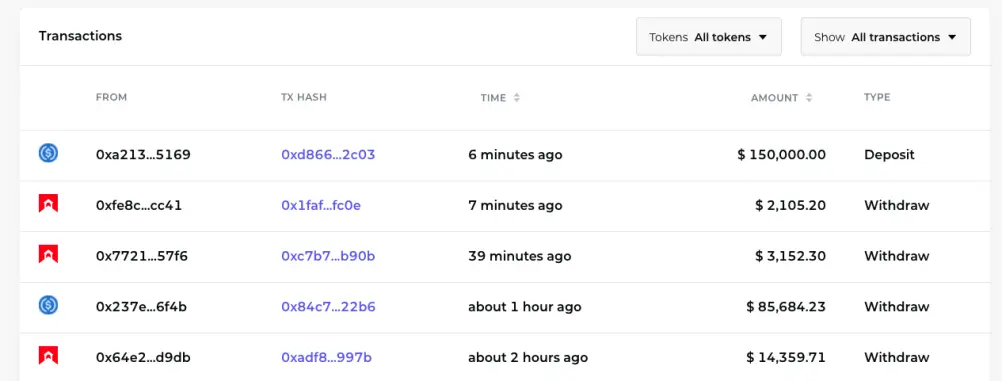Click the AMOUNT column header
Screen dimensions: 1002x381
[775, 98]
